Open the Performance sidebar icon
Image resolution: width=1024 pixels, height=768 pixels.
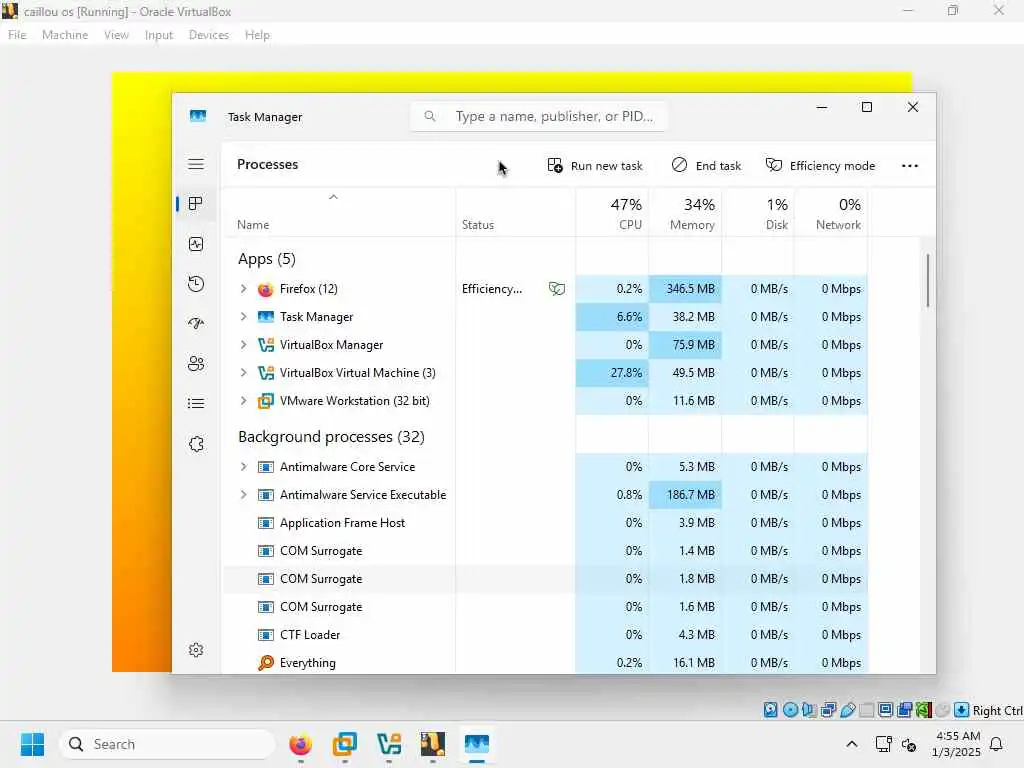(196, 244)
